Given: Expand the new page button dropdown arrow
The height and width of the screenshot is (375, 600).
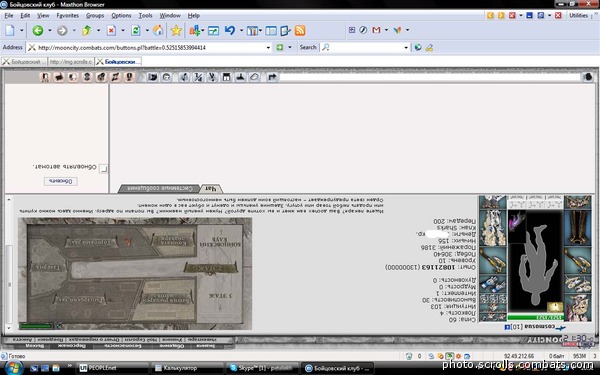Looking at the screenshot, I should (21, 31).
